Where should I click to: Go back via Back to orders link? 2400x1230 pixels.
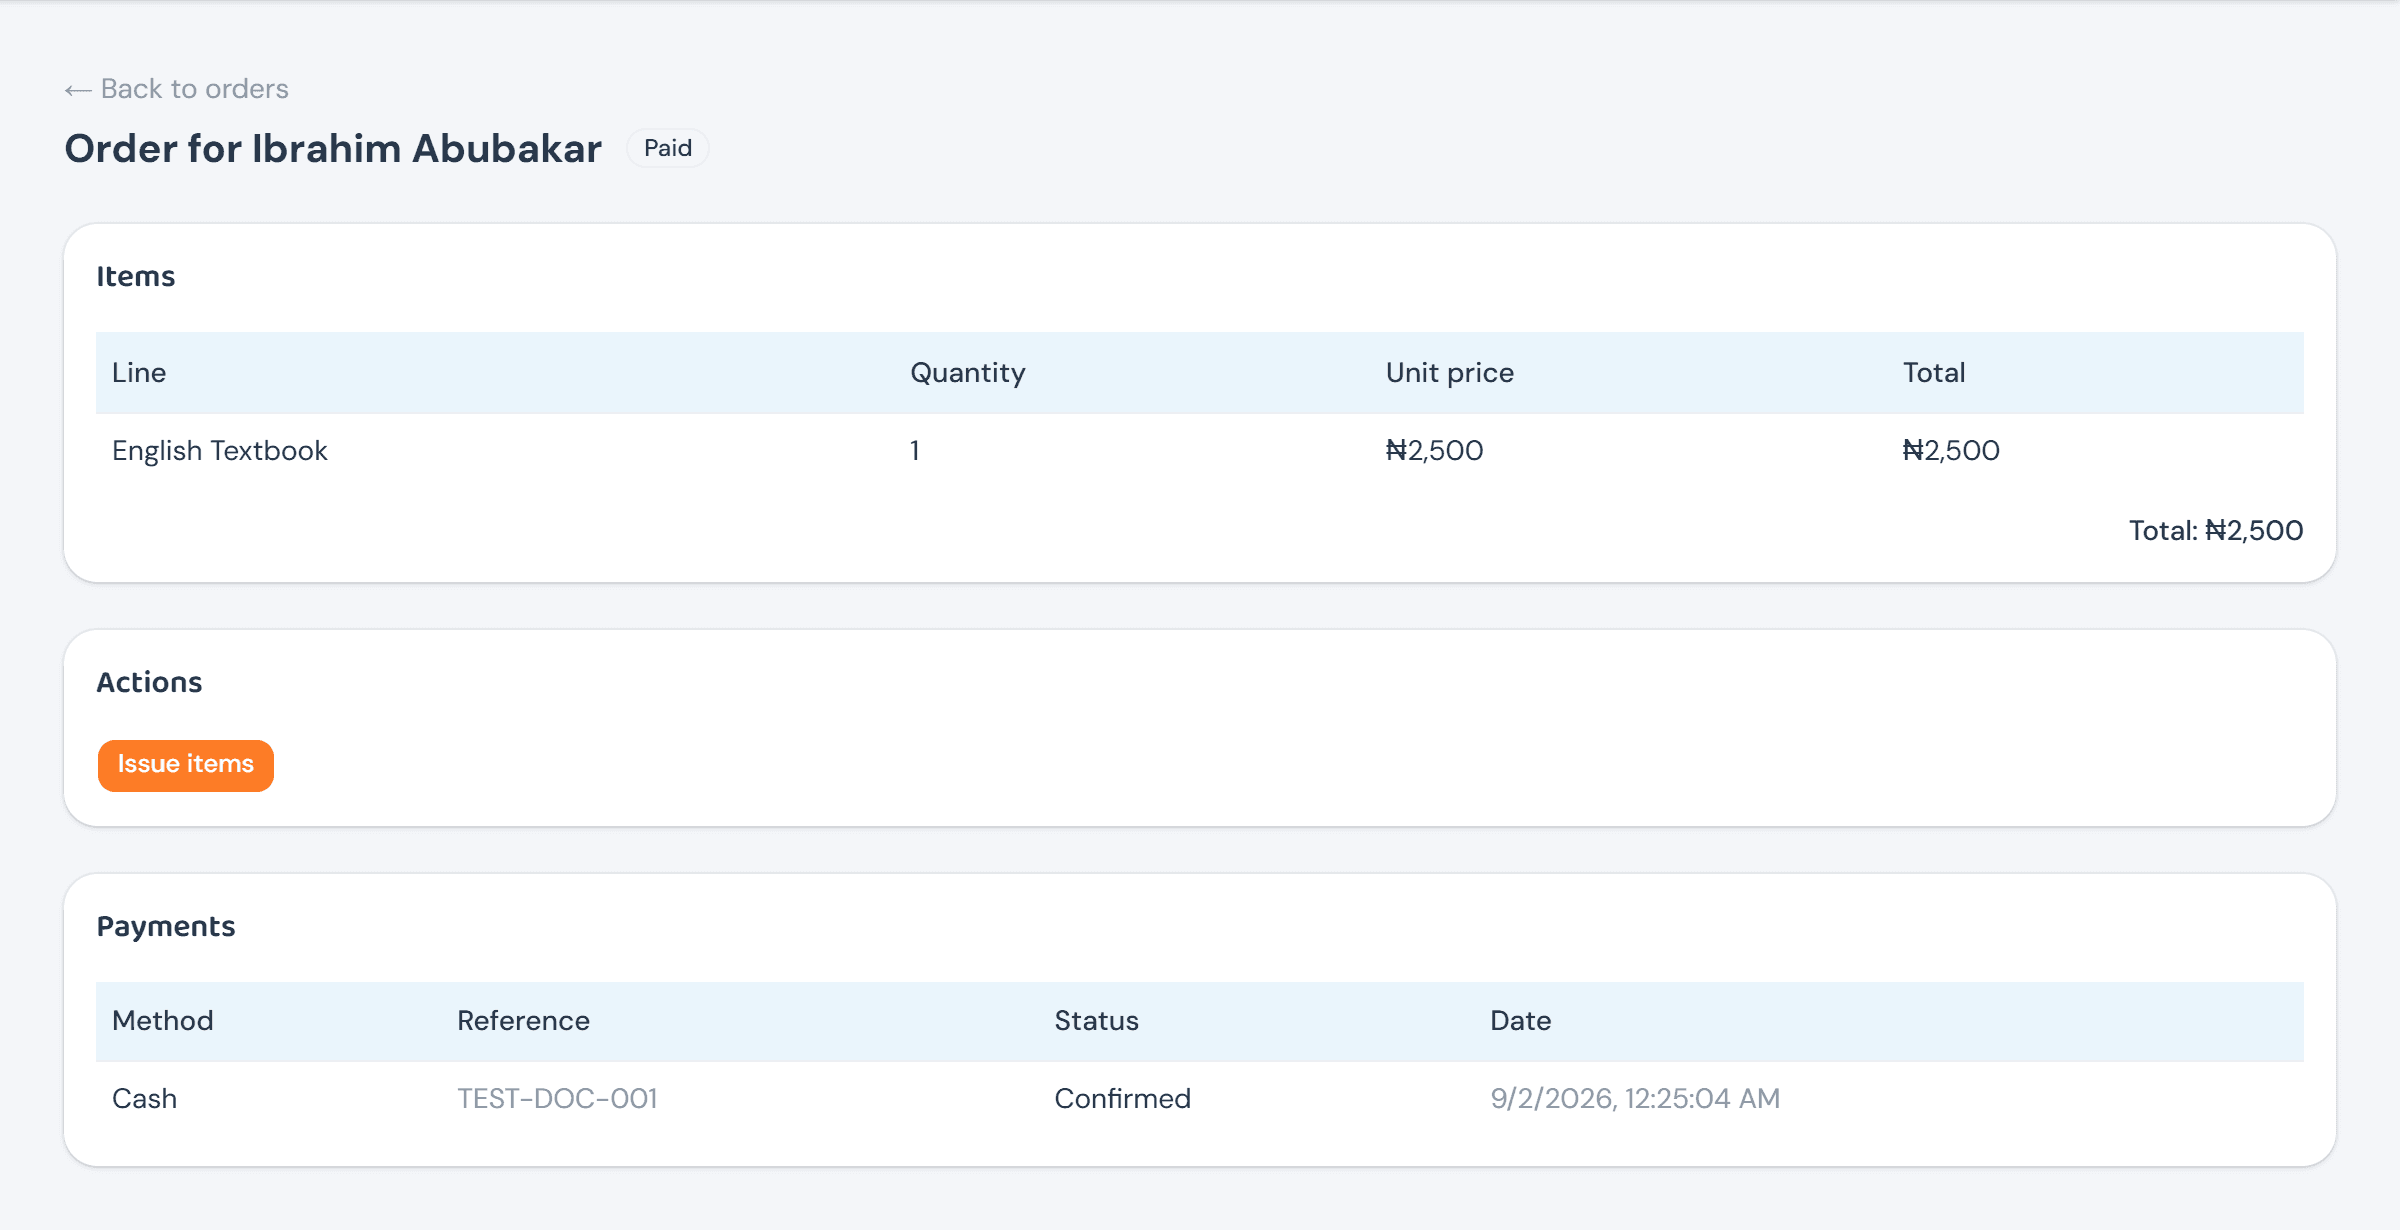176,89
